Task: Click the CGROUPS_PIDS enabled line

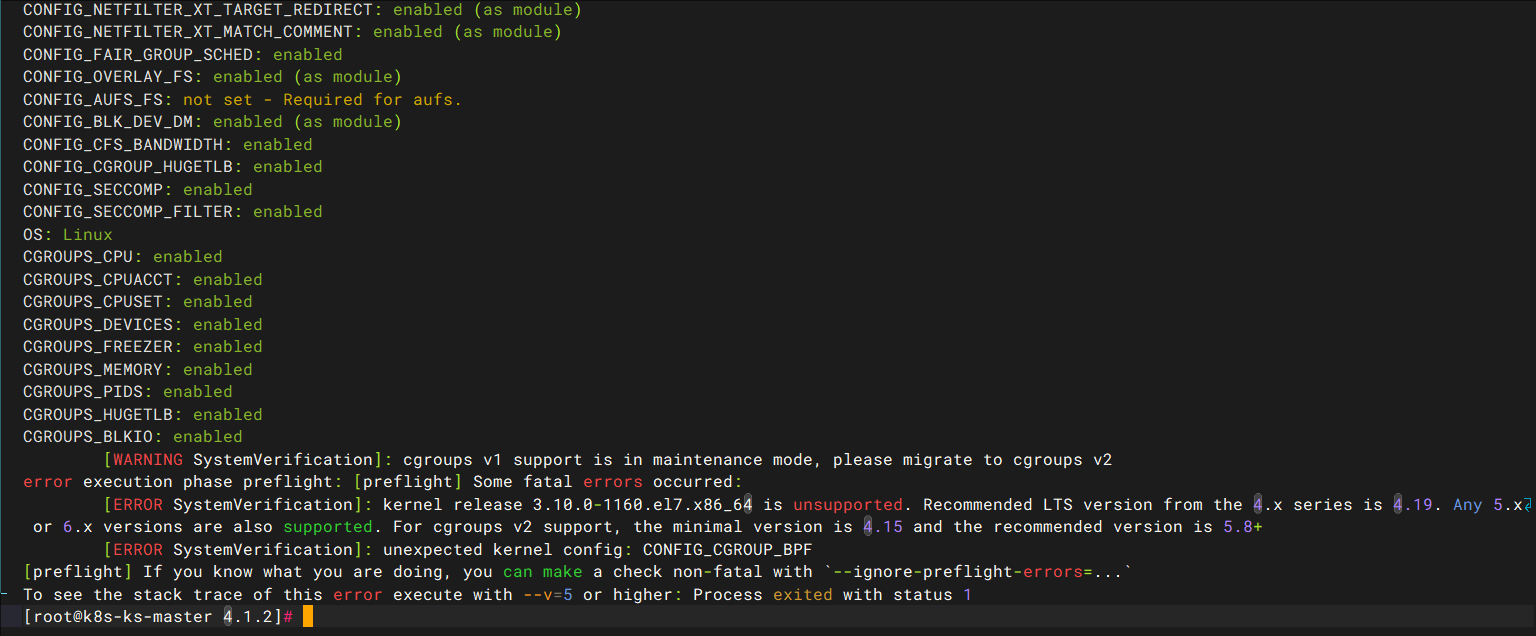Action: coord(128,392)
